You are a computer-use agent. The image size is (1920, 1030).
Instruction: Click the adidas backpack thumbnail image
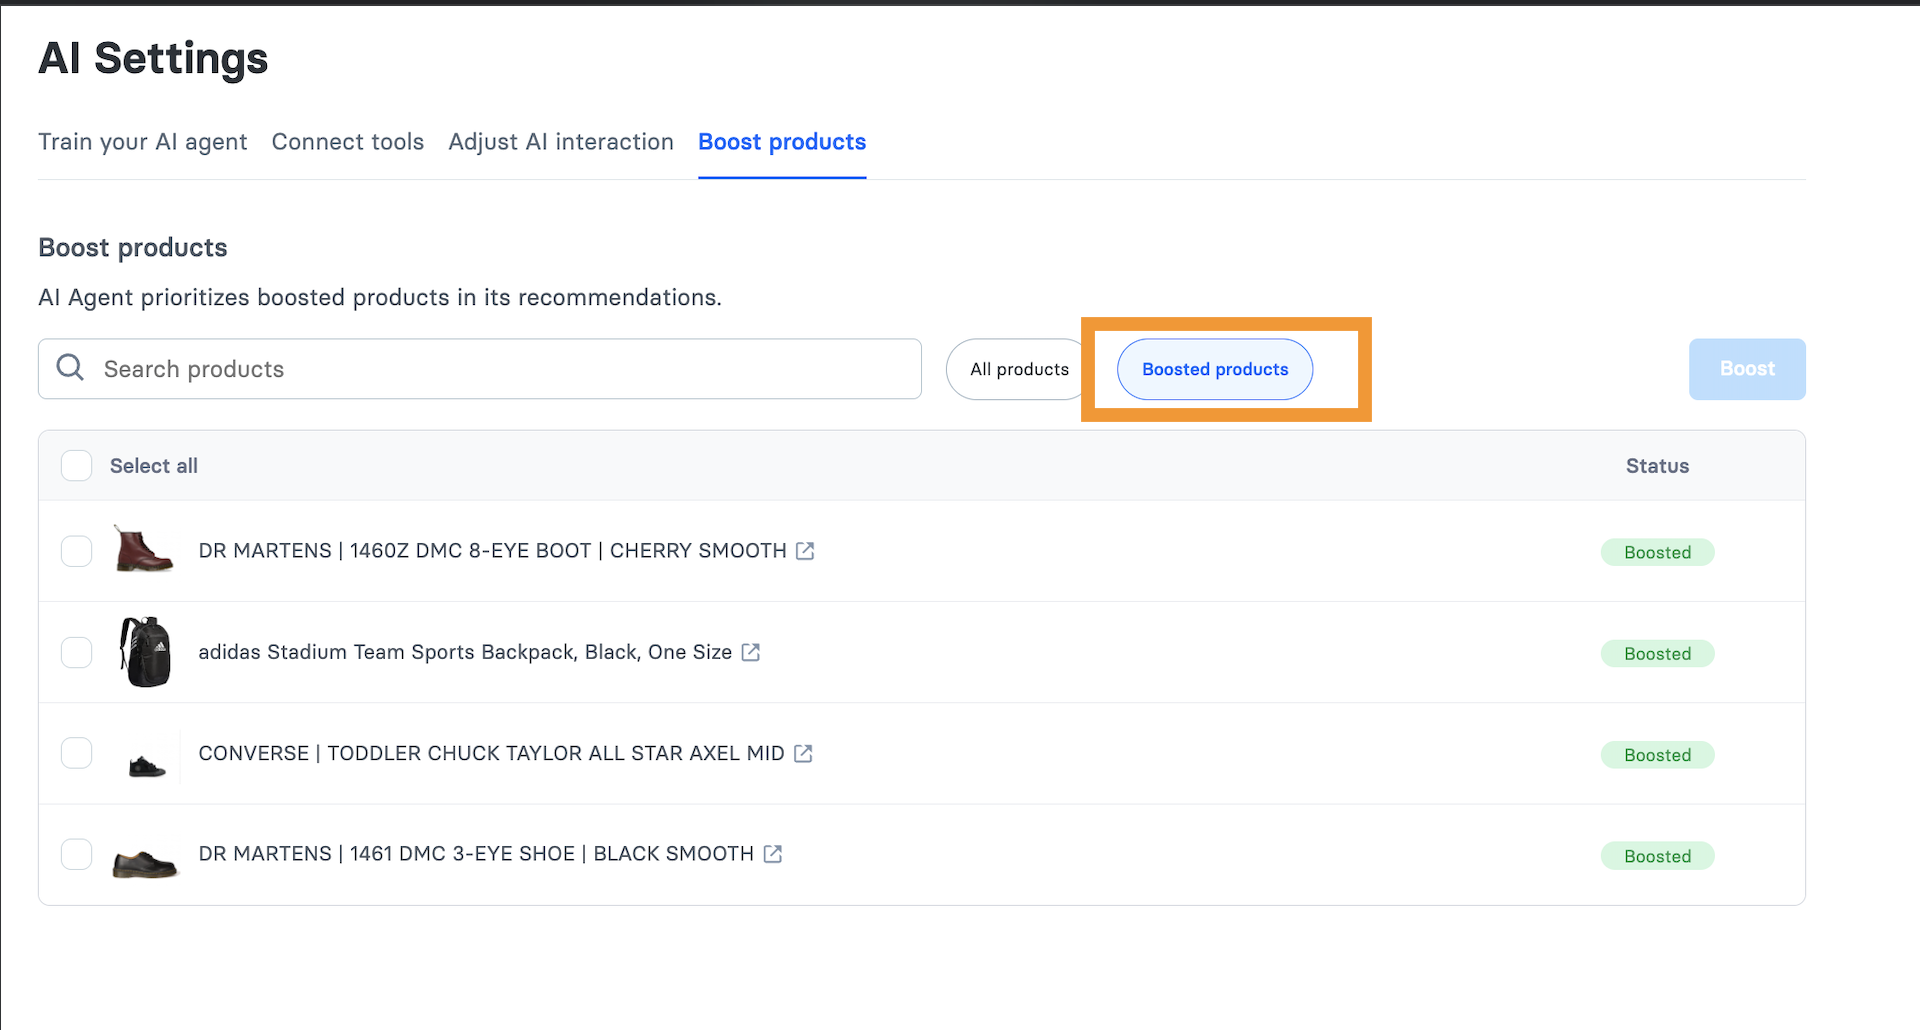146,652
